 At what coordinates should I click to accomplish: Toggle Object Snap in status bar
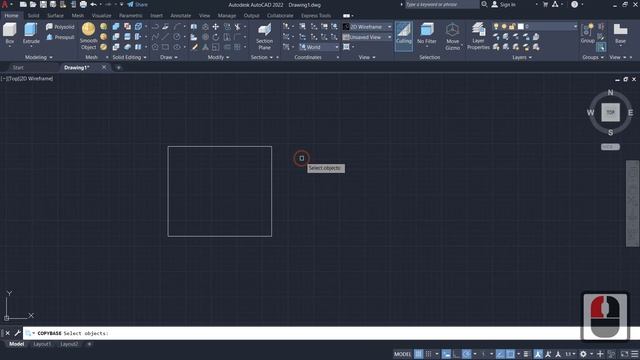(x=510, y=354)
